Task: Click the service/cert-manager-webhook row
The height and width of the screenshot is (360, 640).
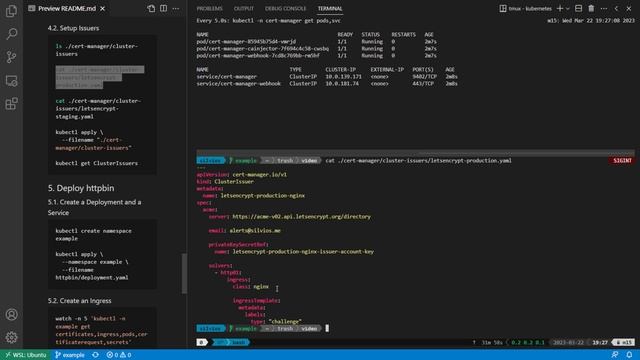Action: click(x=327, y=84)
